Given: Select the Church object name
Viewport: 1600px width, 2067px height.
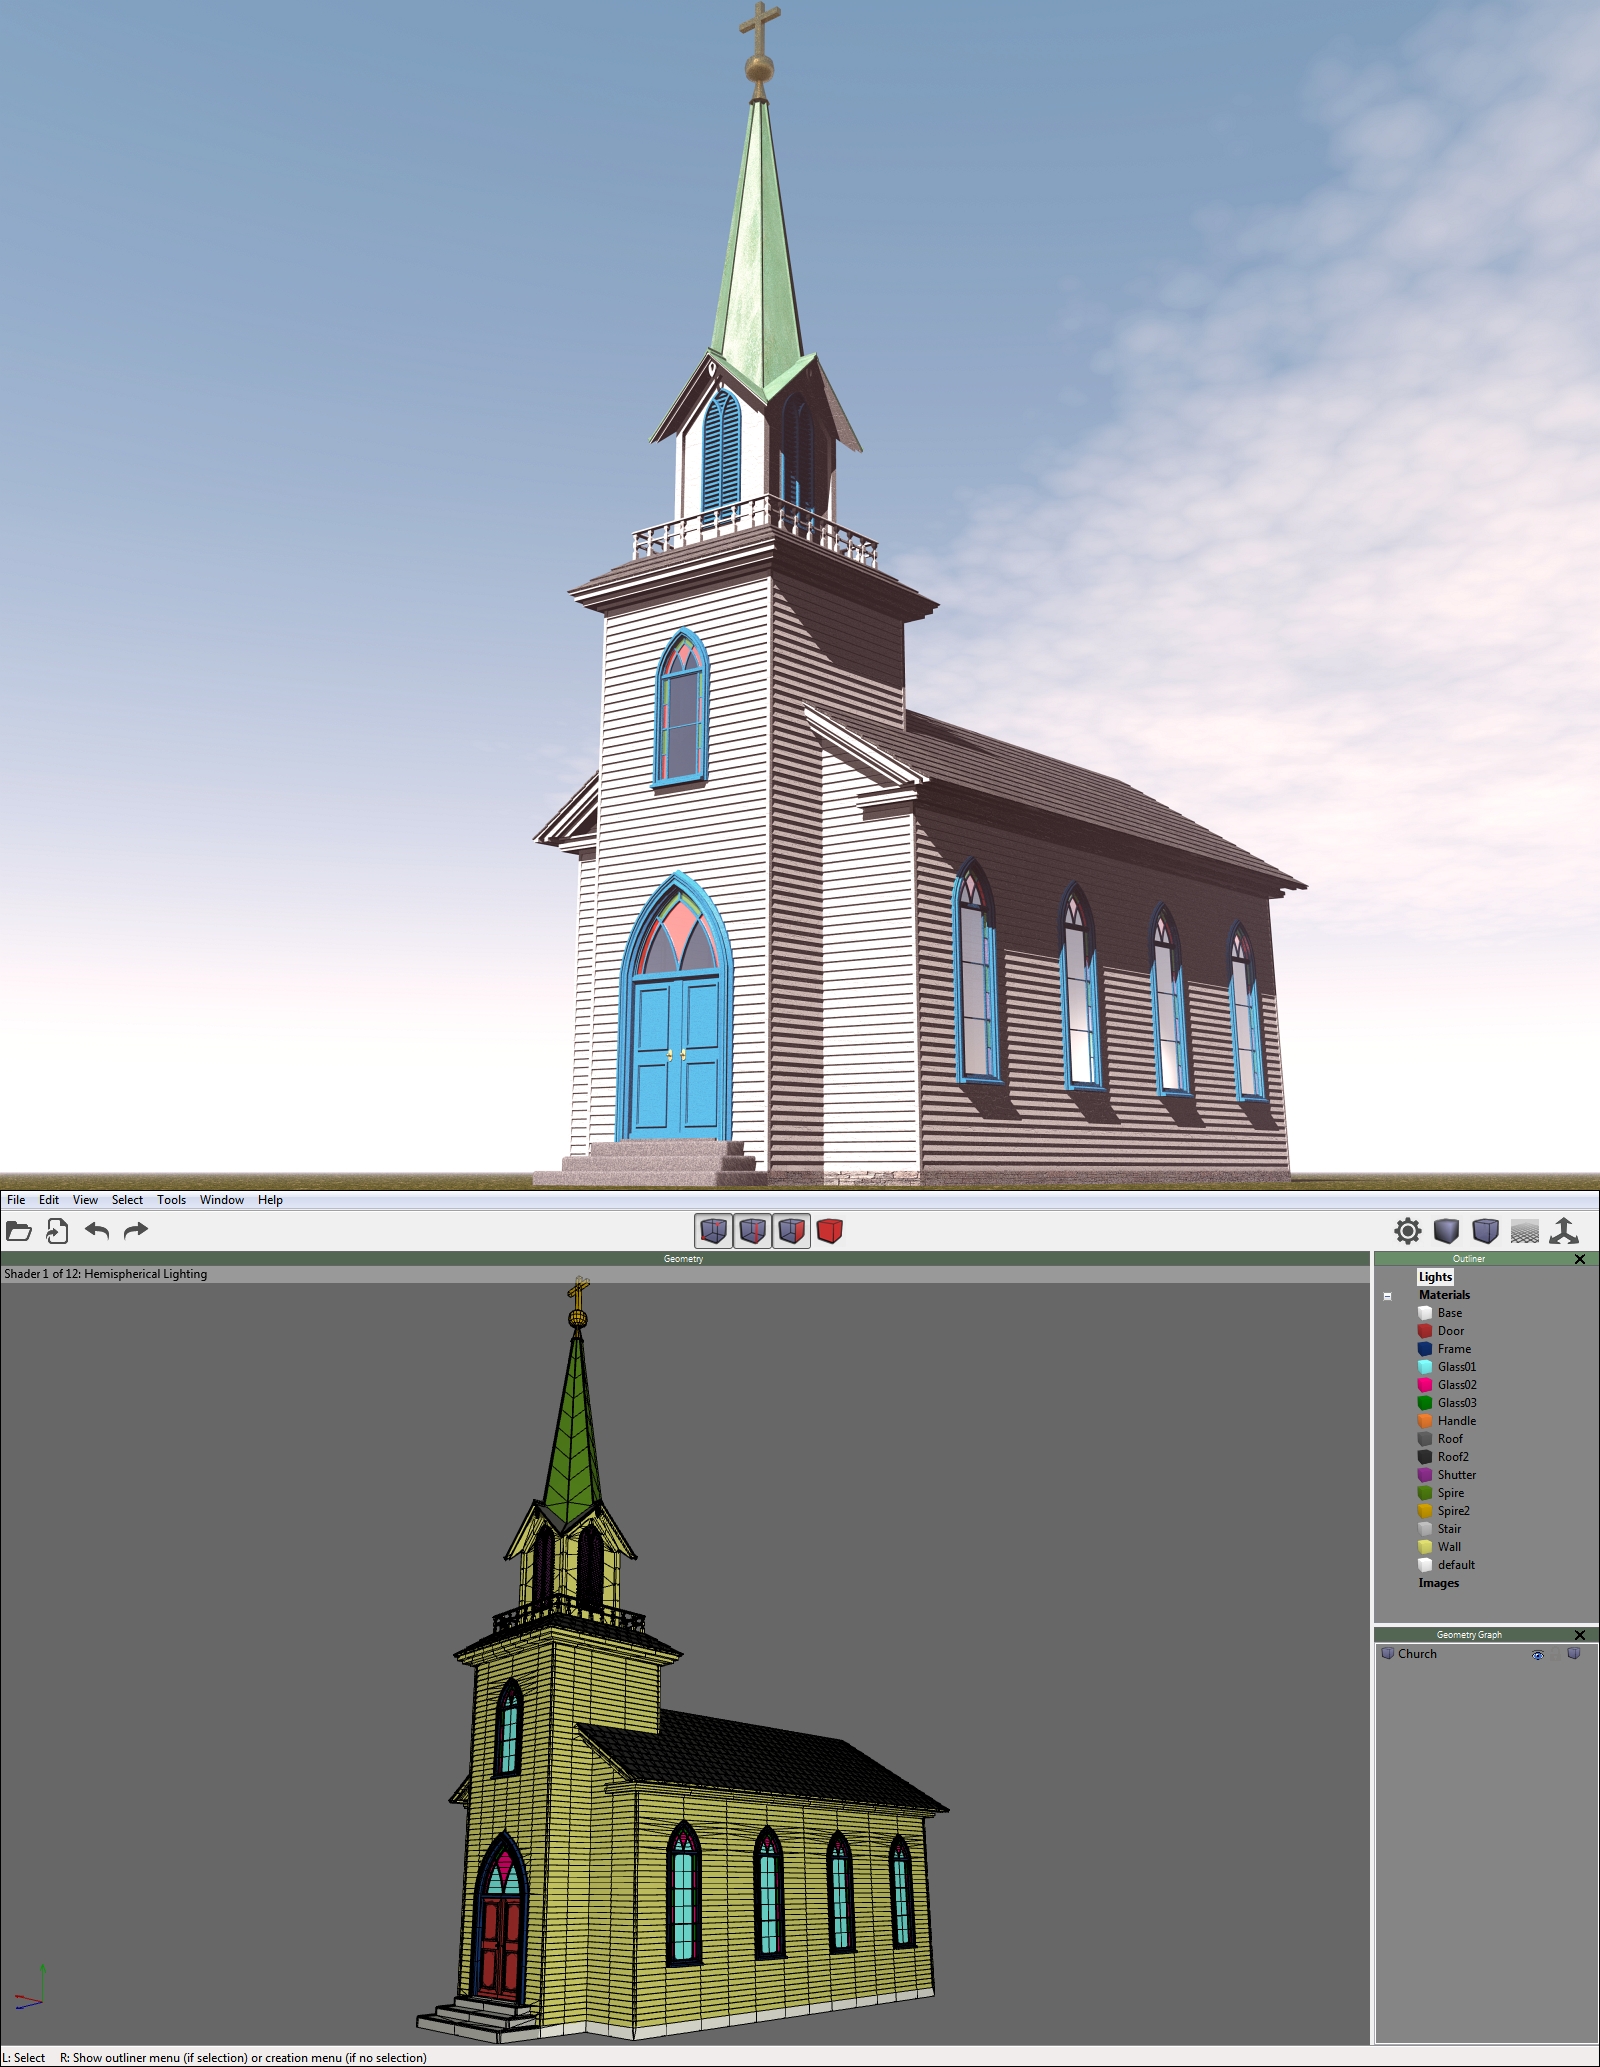Looking at the screenshot, I should coord(1417,1654).
